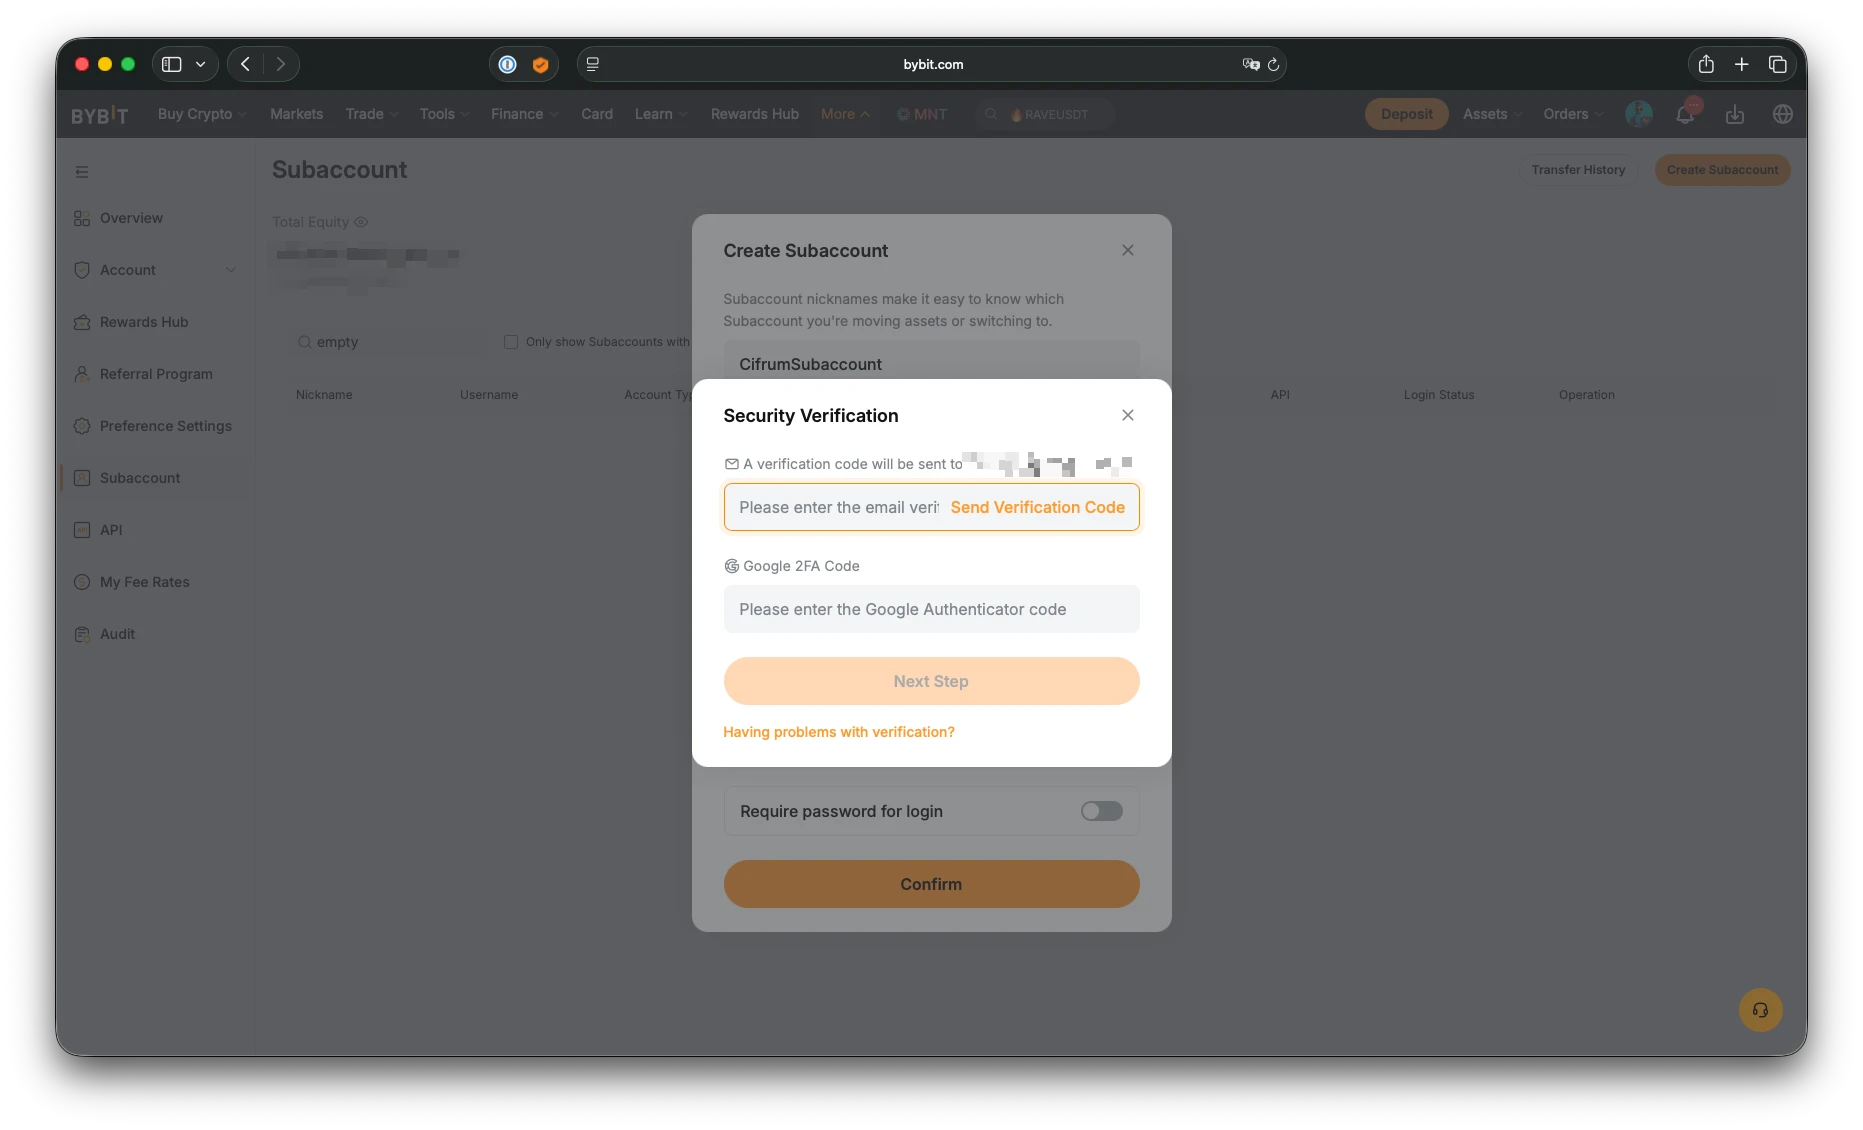Click the subaccount nickname field CifrumSubaccount
Viewport: 1863px width, 1130px height.
pos(931,362)
